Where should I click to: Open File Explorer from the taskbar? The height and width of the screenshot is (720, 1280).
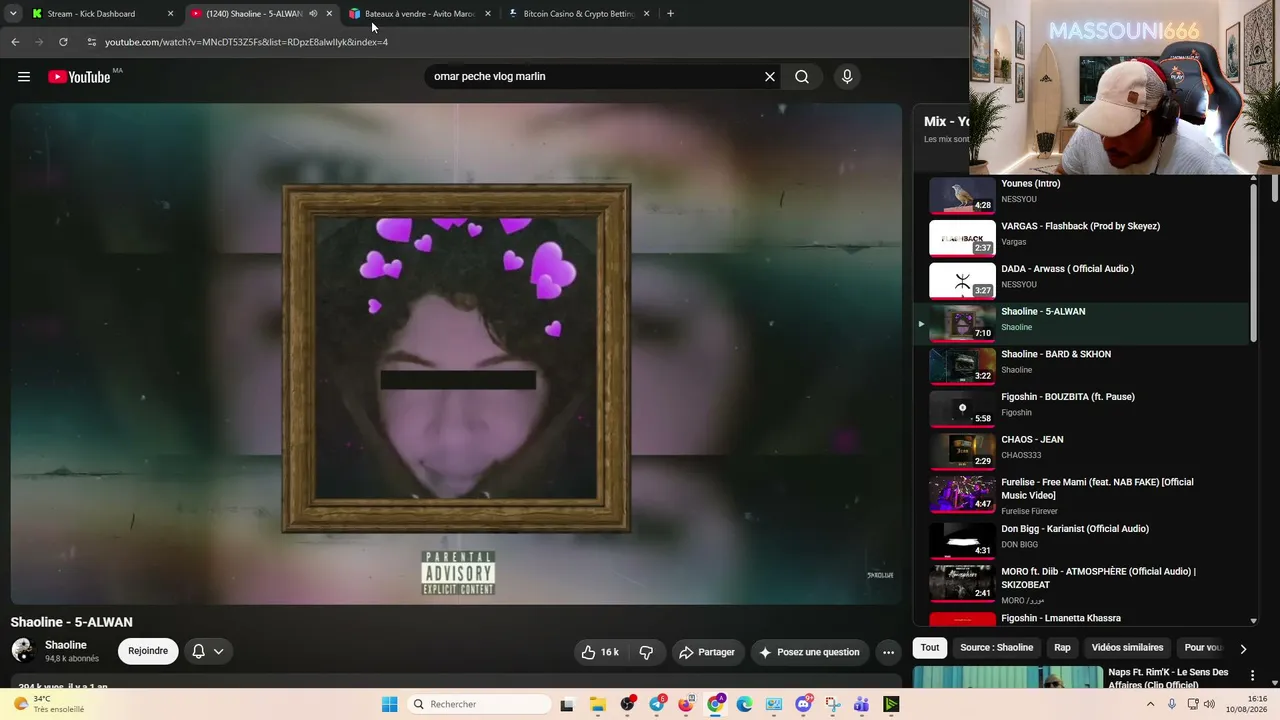tap(597, 704)
